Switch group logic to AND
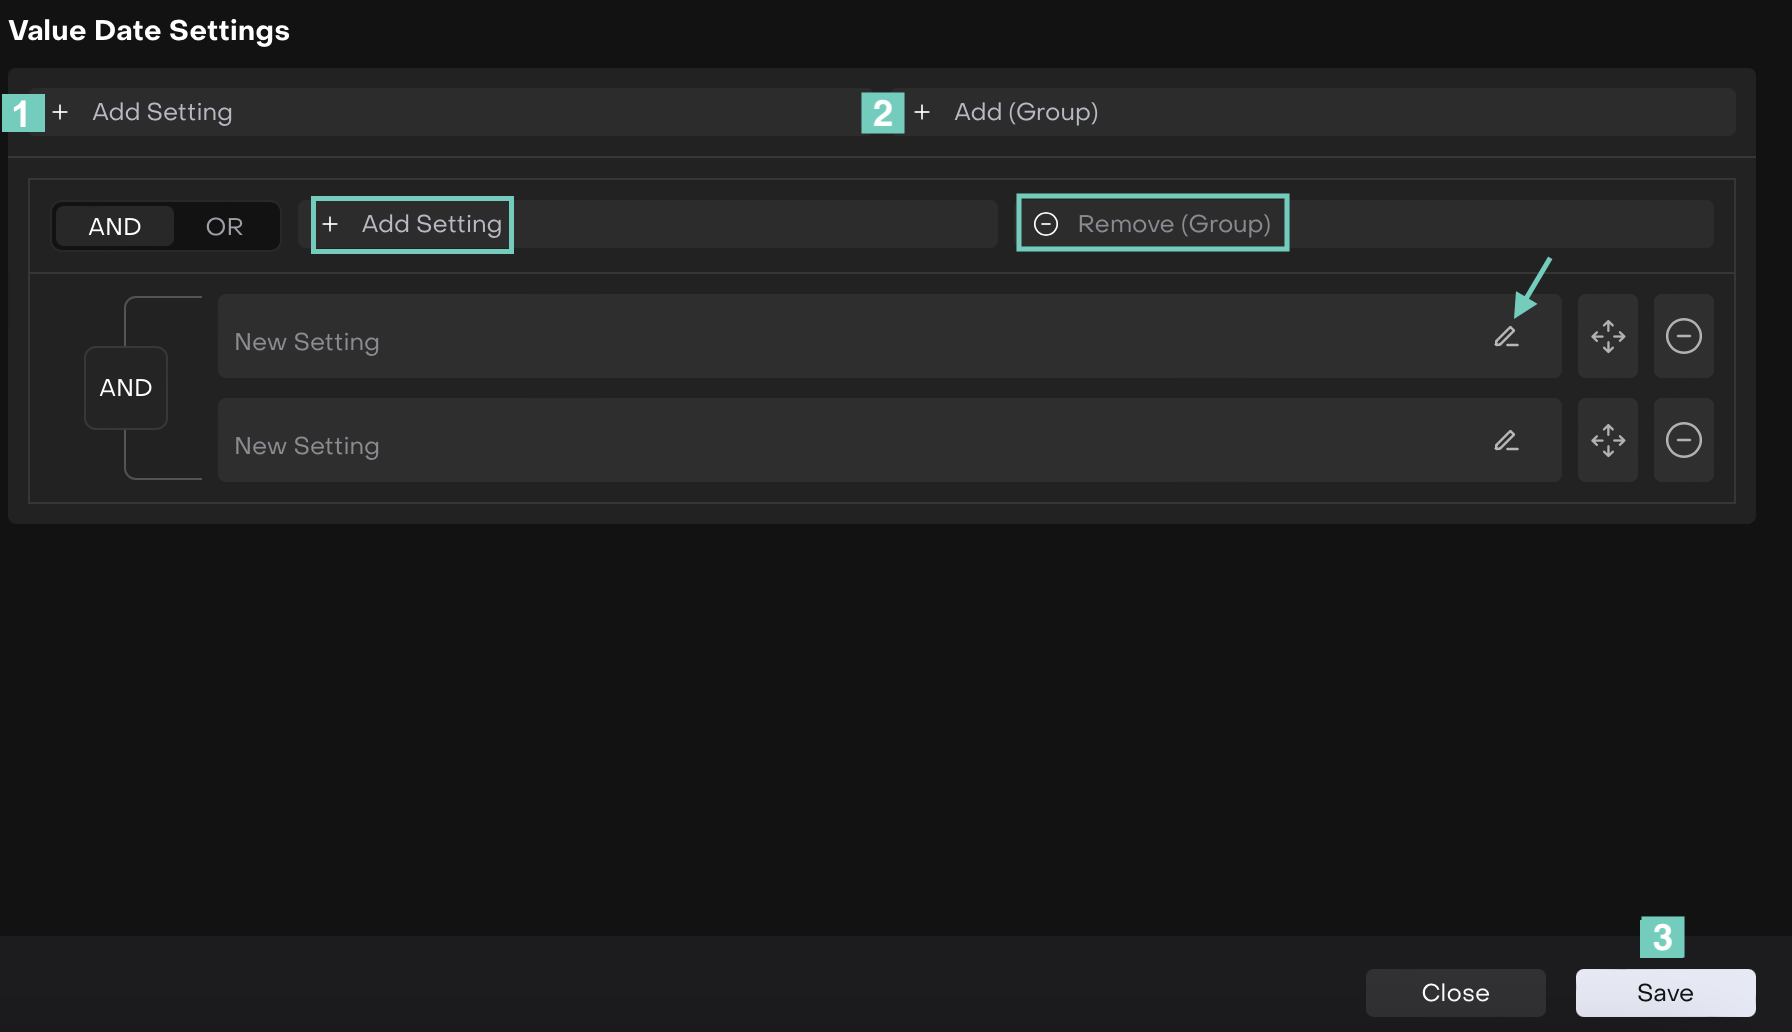The image size is (1792, 1032). pyautogui.click(x=115, y=227)
